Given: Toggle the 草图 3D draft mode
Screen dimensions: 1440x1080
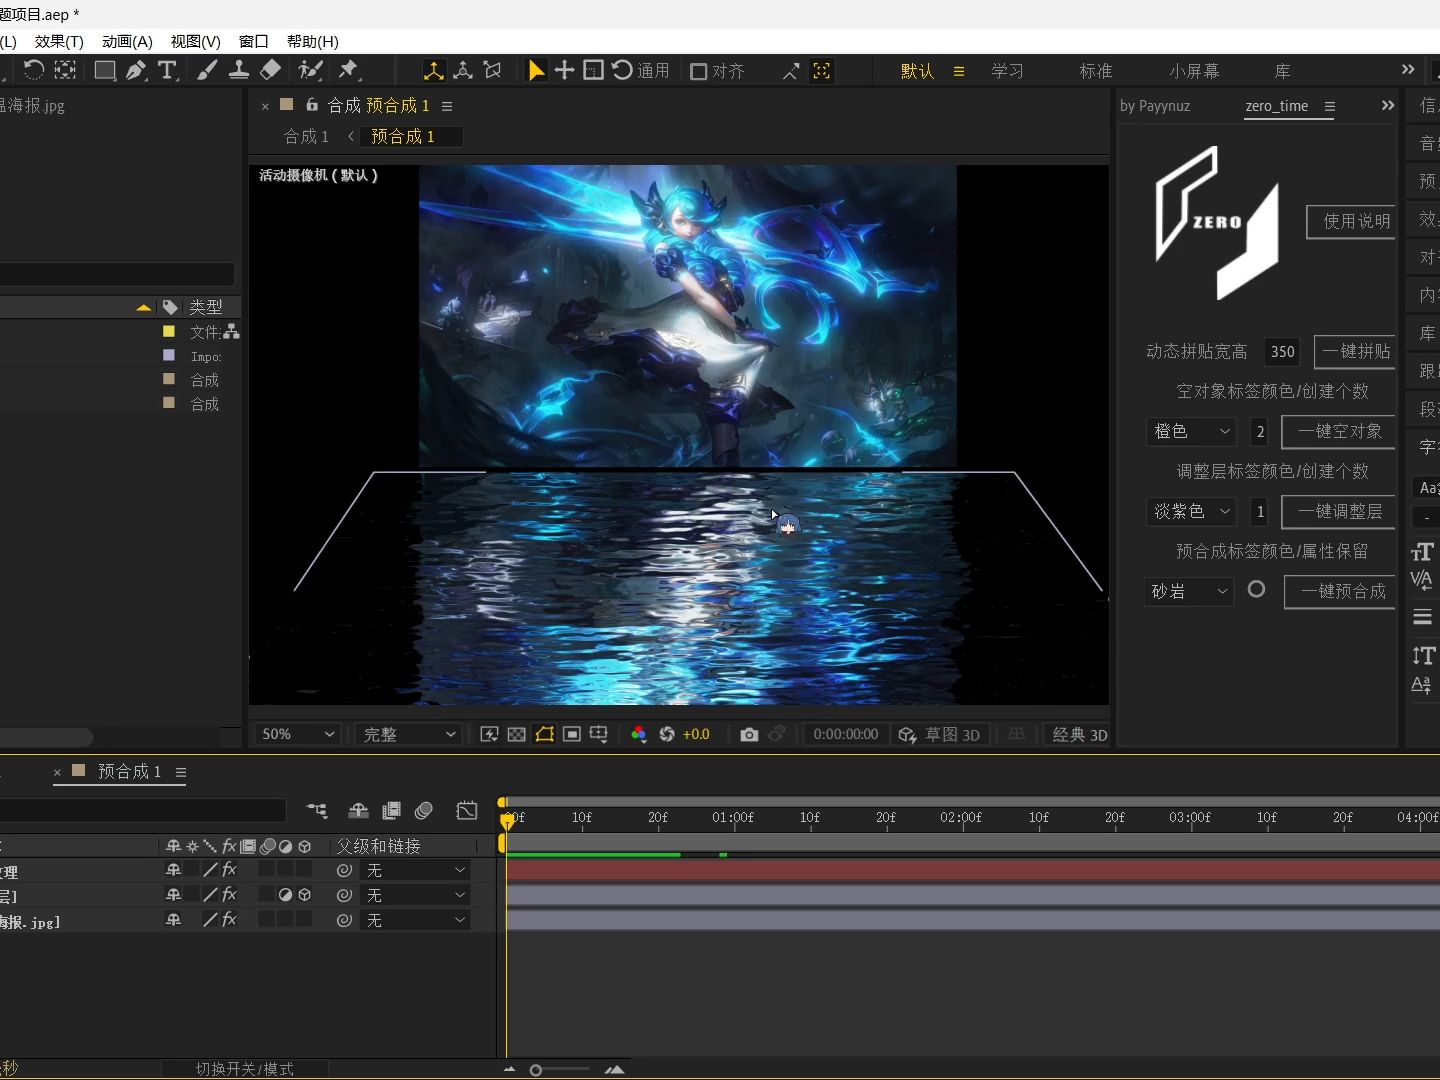Looking at the screenshot, I should coord(939,734).
